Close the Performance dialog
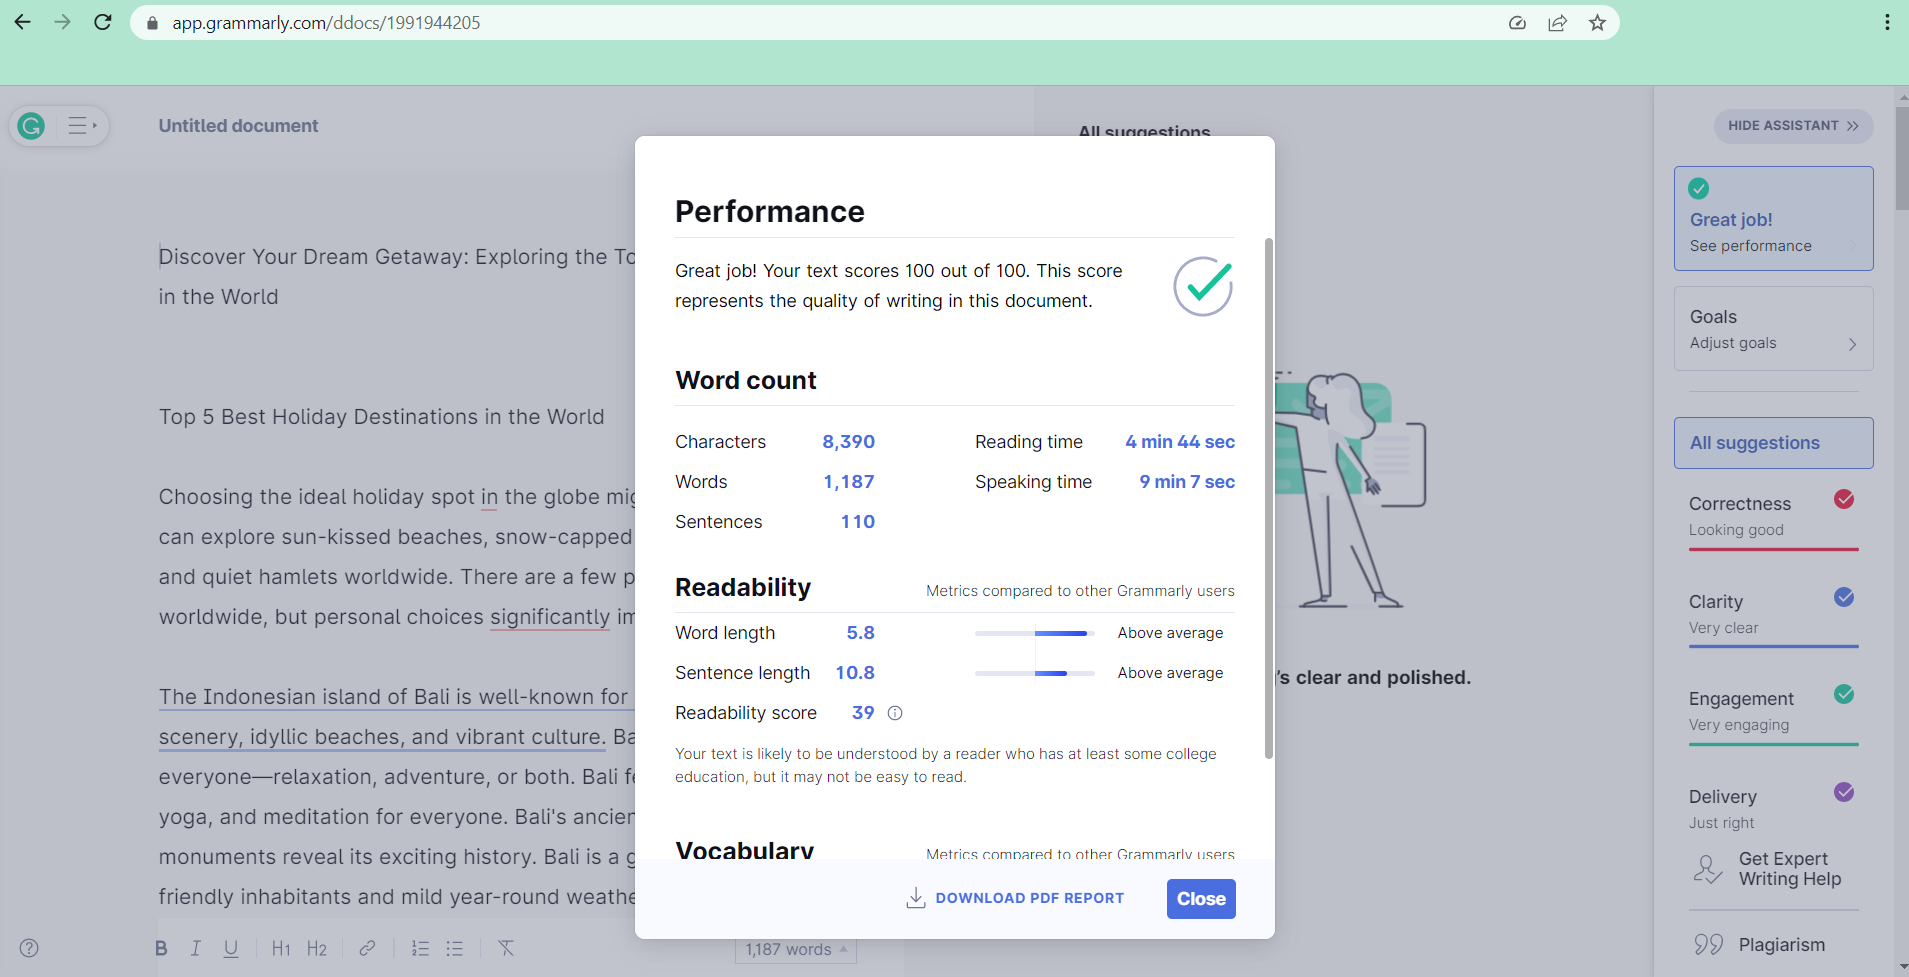The image size is (1909, 977). pyautogui.click(x=1201, y=899)
